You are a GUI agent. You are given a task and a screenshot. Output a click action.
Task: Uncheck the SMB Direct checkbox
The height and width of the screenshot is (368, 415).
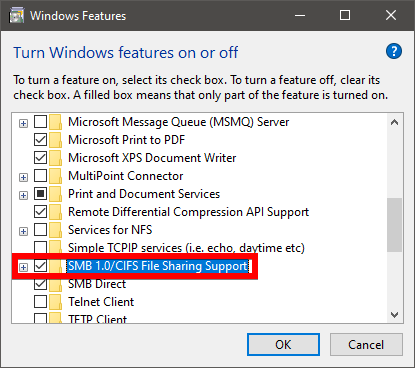pos(40,284)
